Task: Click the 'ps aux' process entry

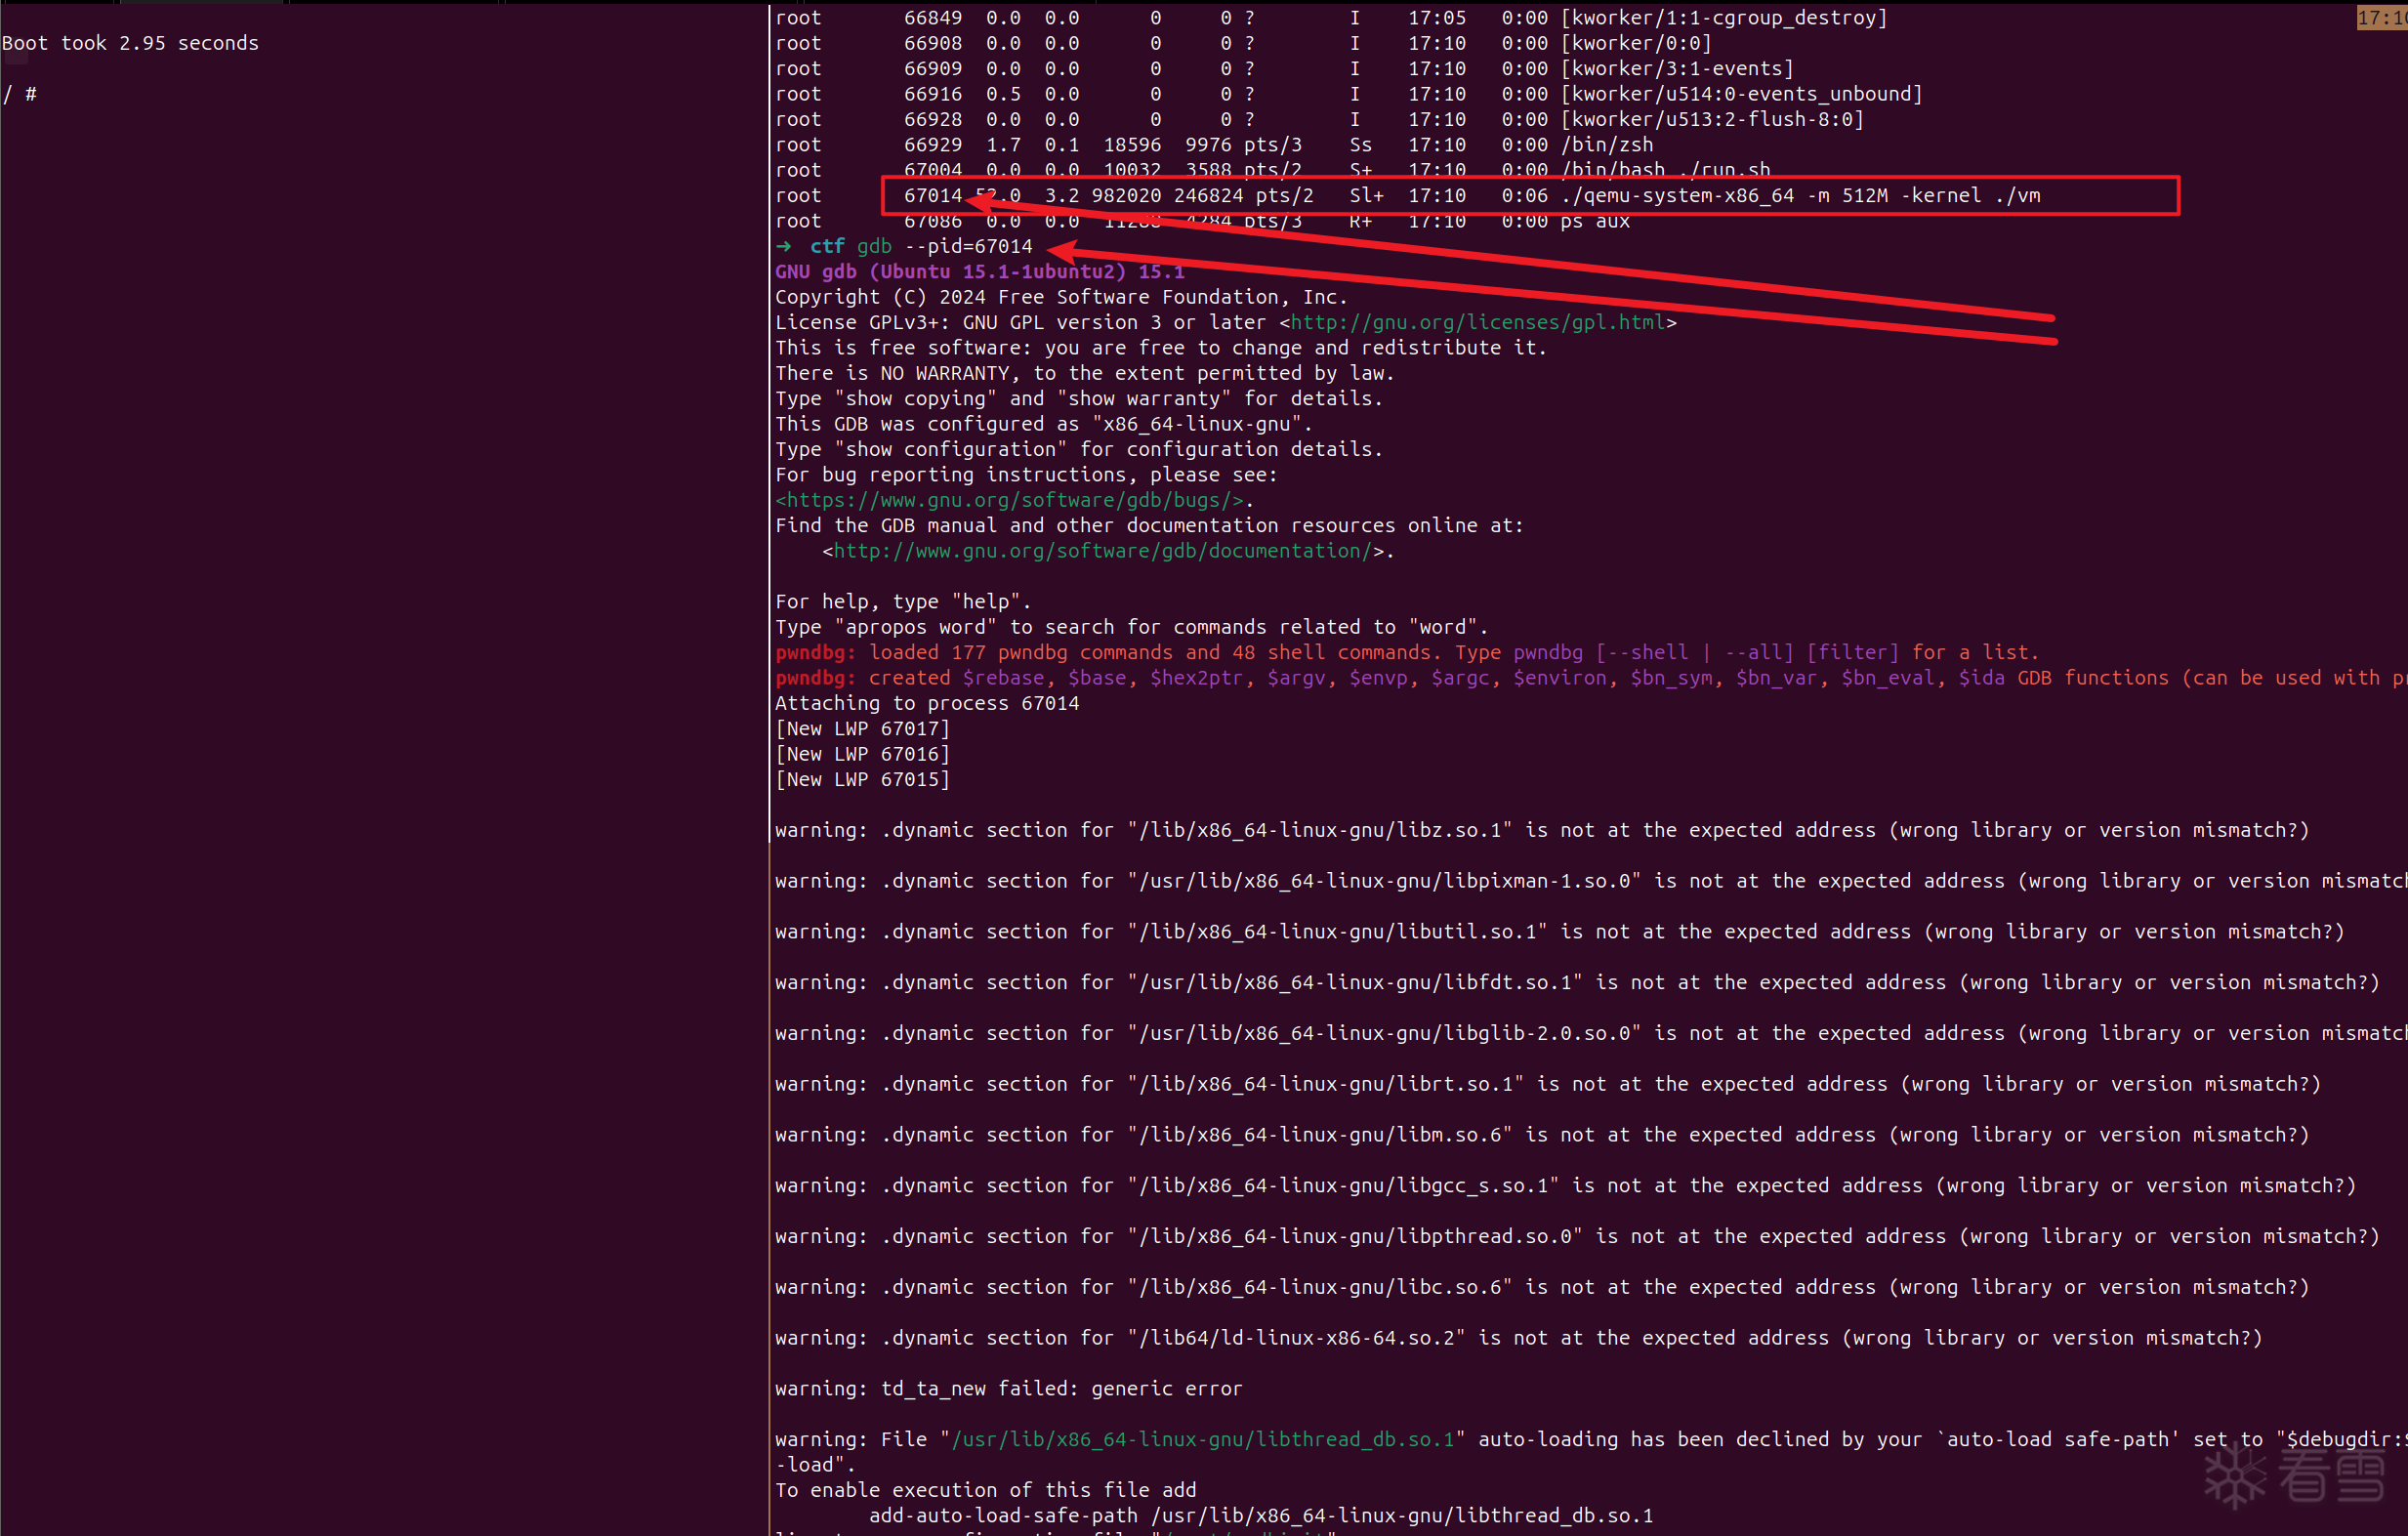Action: pos(1595,221)
